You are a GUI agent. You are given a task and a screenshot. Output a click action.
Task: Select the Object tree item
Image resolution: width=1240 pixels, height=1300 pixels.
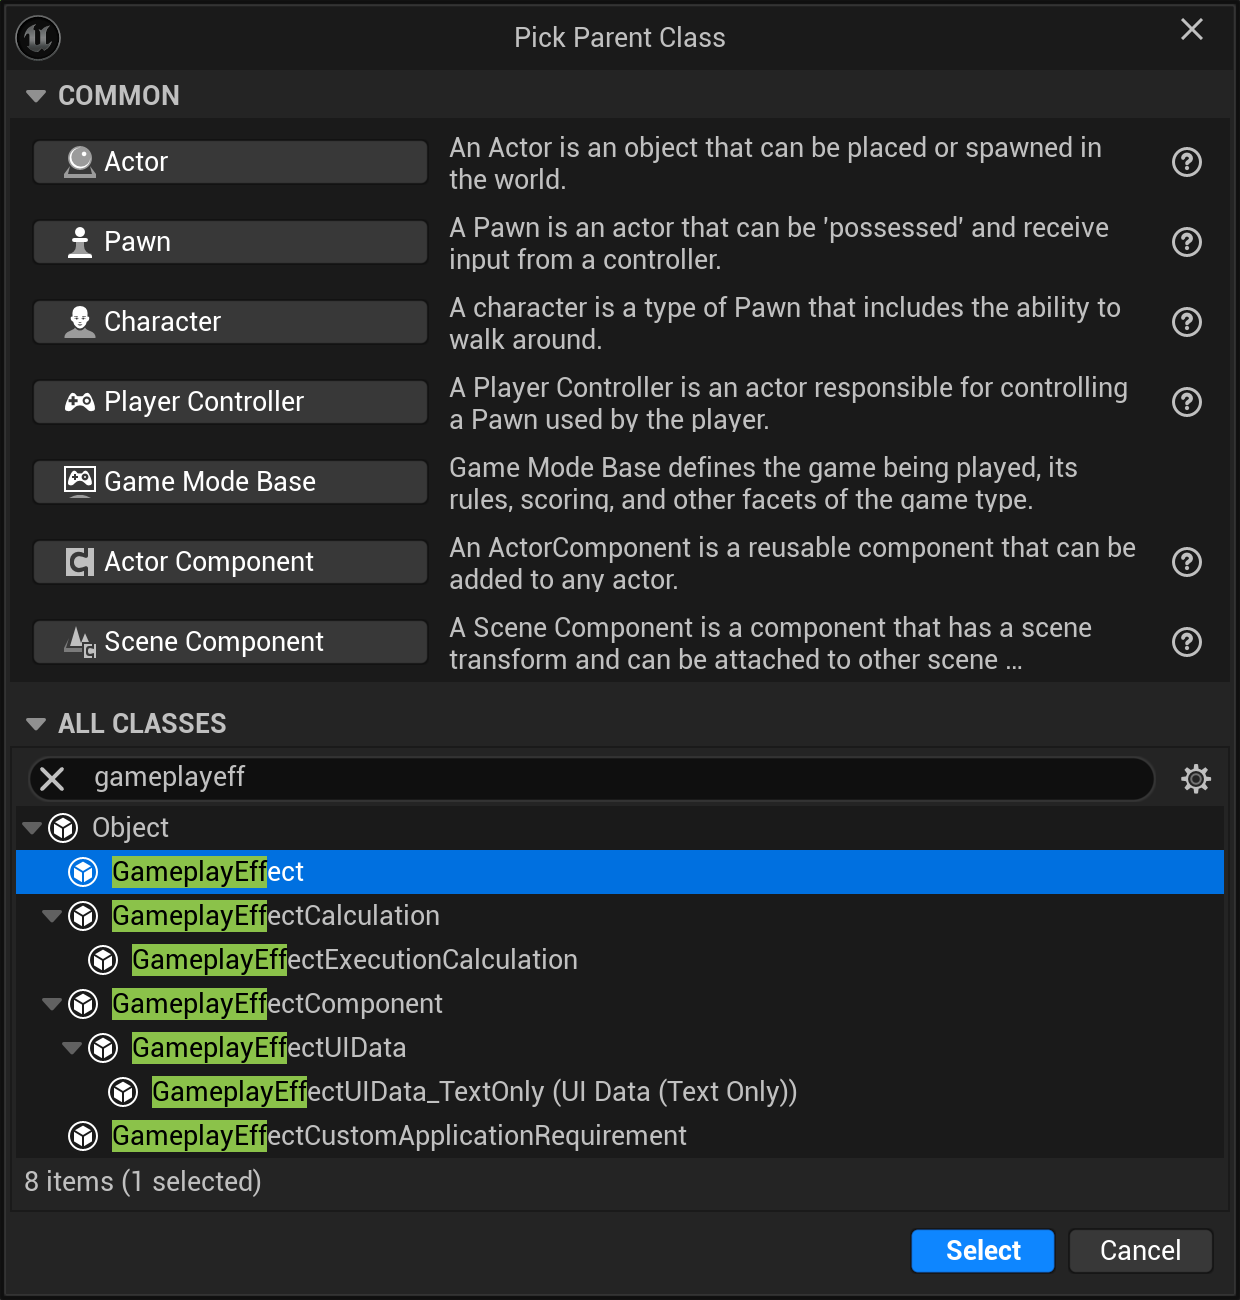point(620,828)
